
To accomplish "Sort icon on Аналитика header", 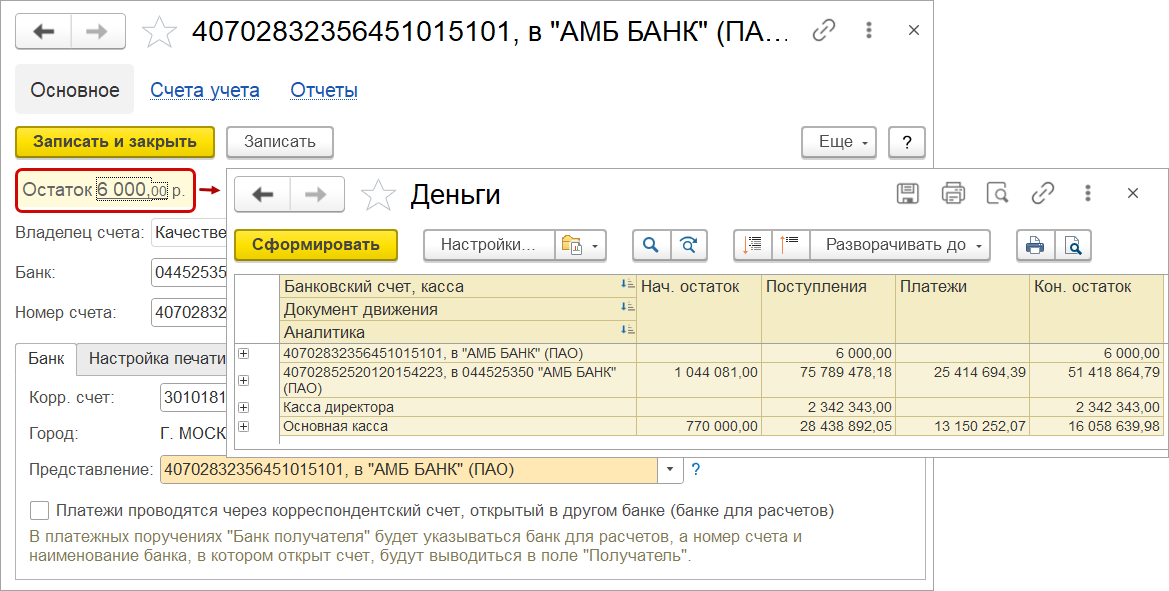I will coord(628,329).
